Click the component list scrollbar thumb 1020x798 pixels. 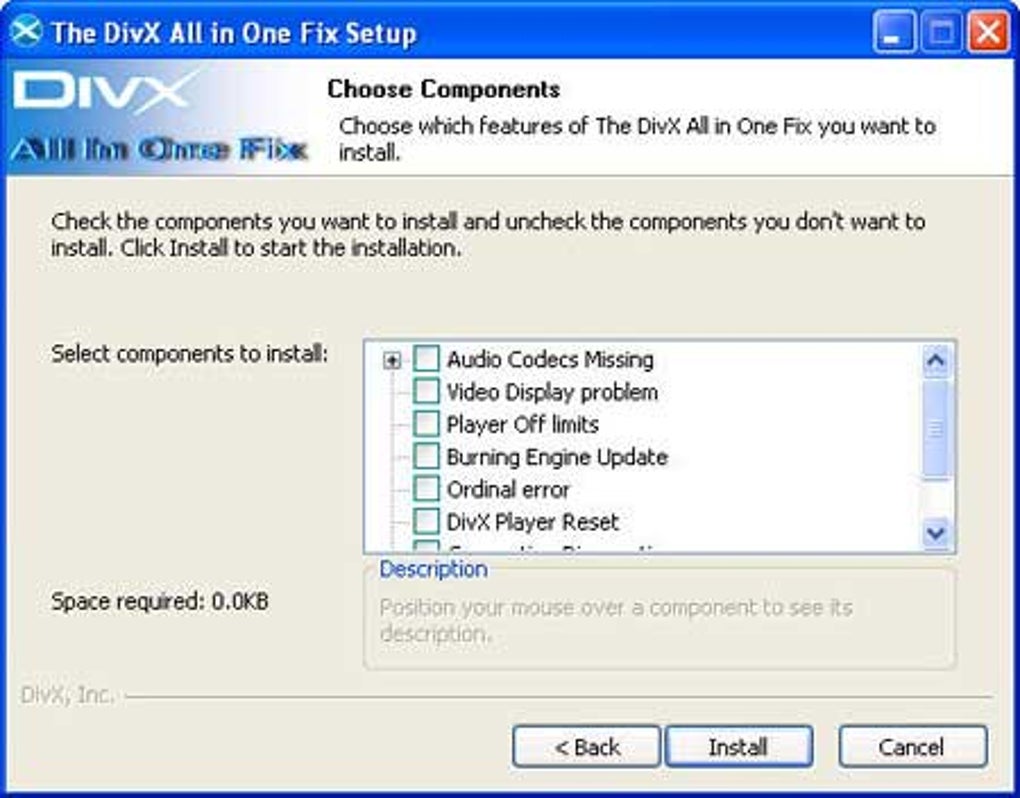[x=936, y=430]
